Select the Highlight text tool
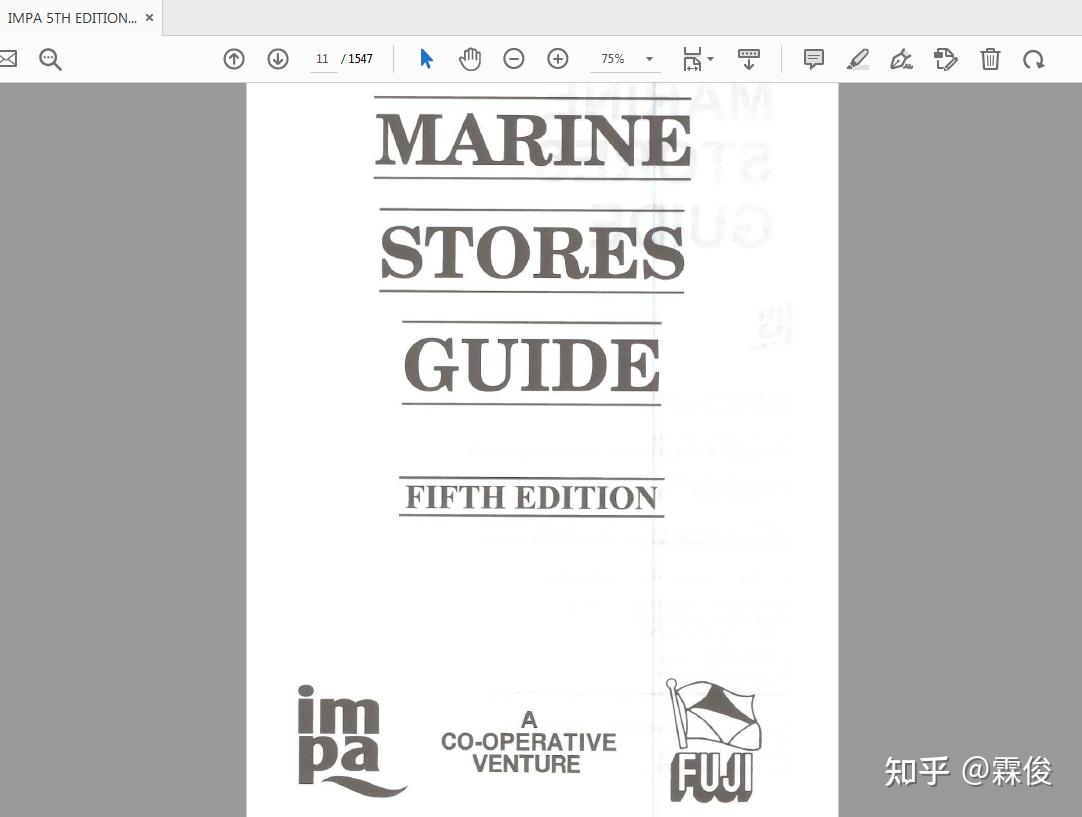 857,59
